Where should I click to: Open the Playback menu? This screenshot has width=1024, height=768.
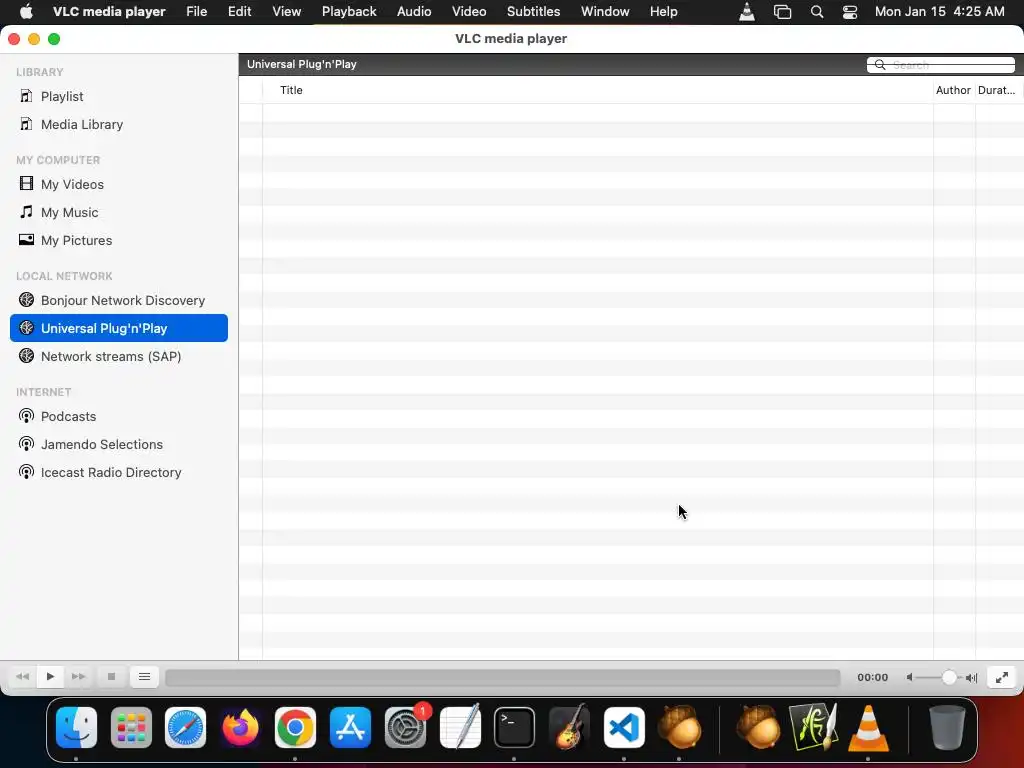tap(349, 12)
